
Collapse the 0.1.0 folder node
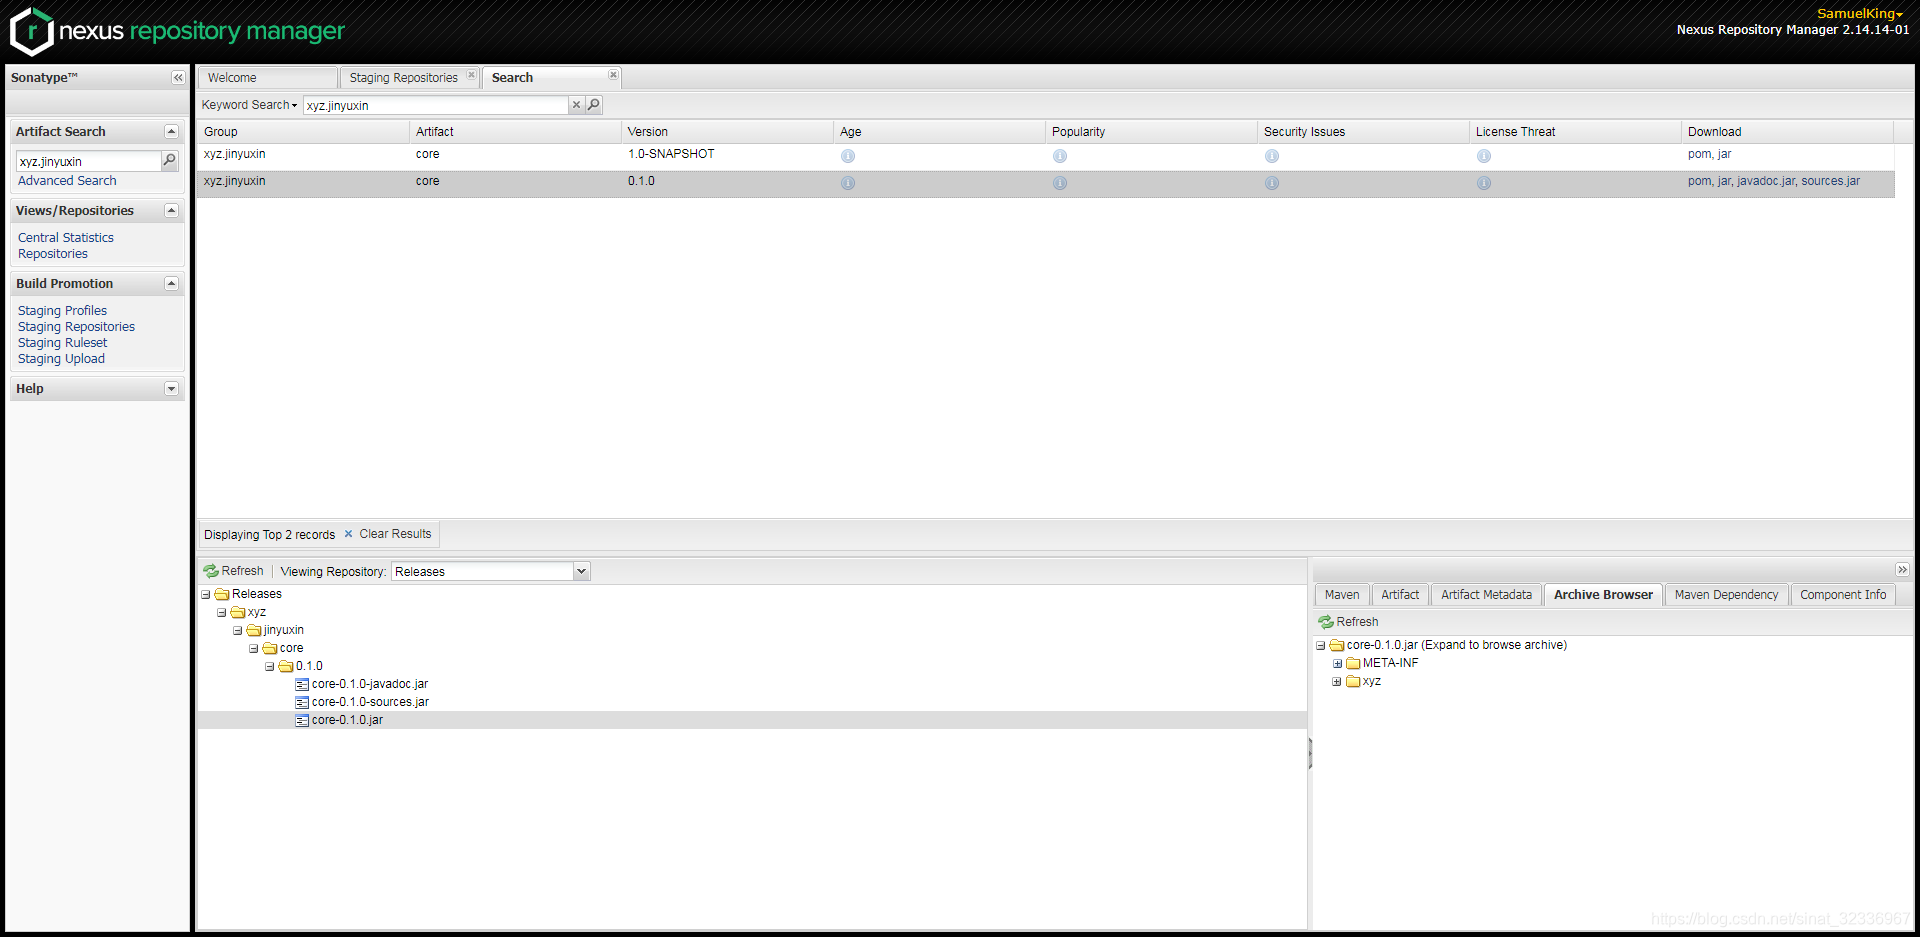270,666
